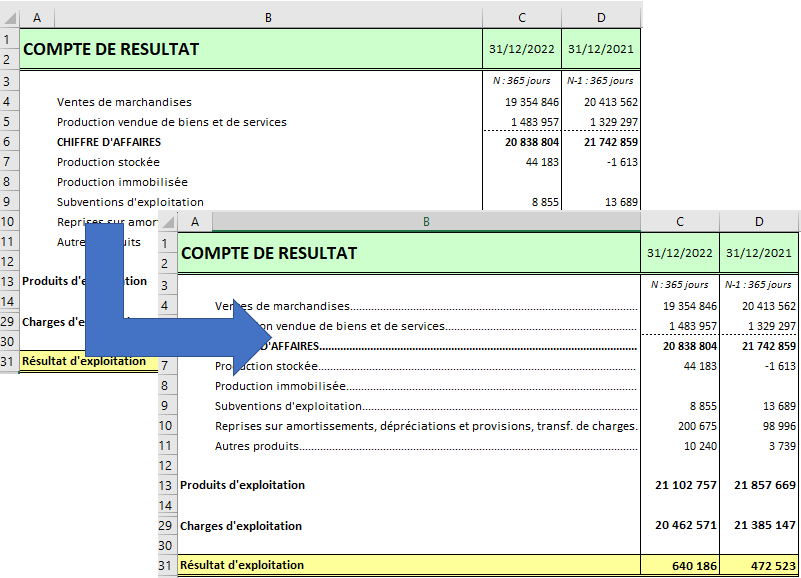
Task: Click the CHIFFRE D'AFFAIRES label in the back sheet
Action: (x=109, y=142)
